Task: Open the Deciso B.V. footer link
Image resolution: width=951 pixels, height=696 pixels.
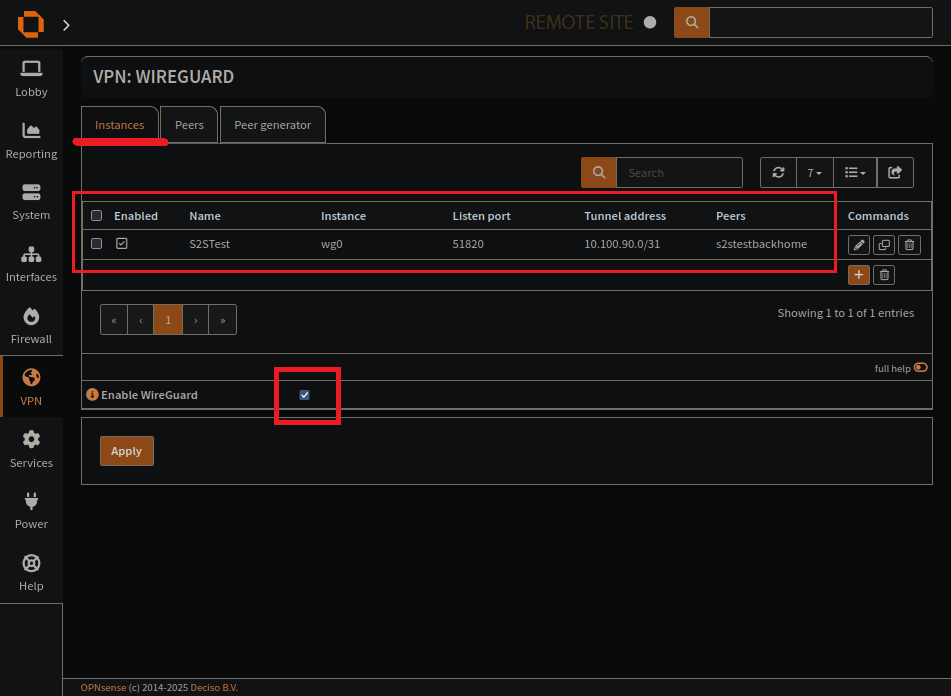Action: (214, 688)
